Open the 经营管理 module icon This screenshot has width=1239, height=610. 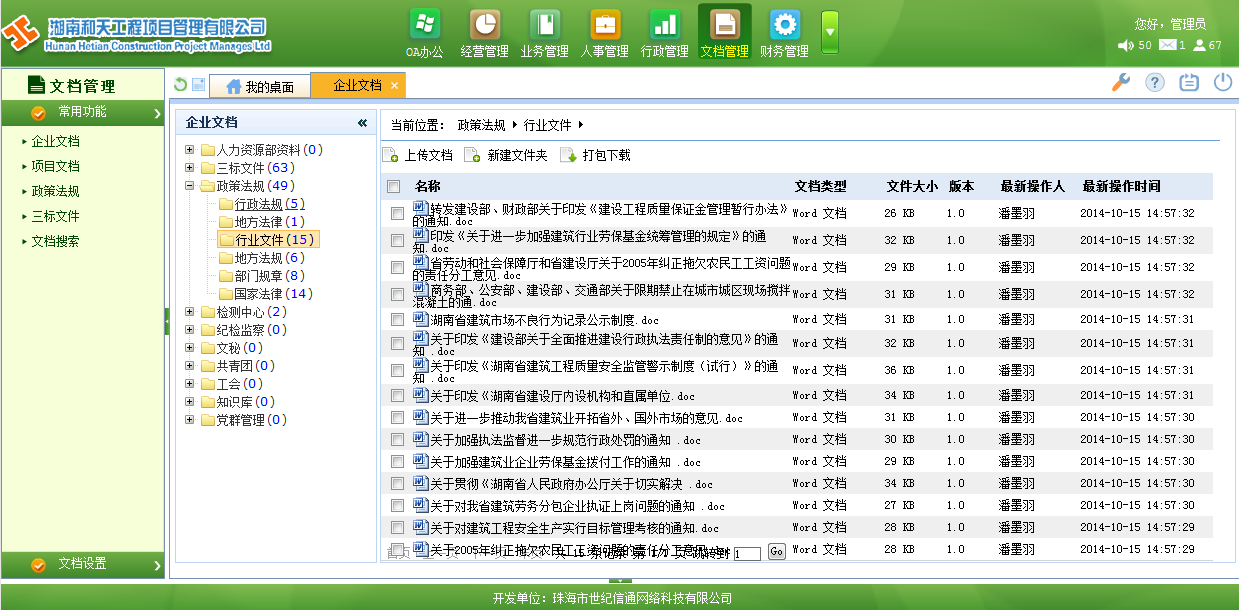point(485,25)
